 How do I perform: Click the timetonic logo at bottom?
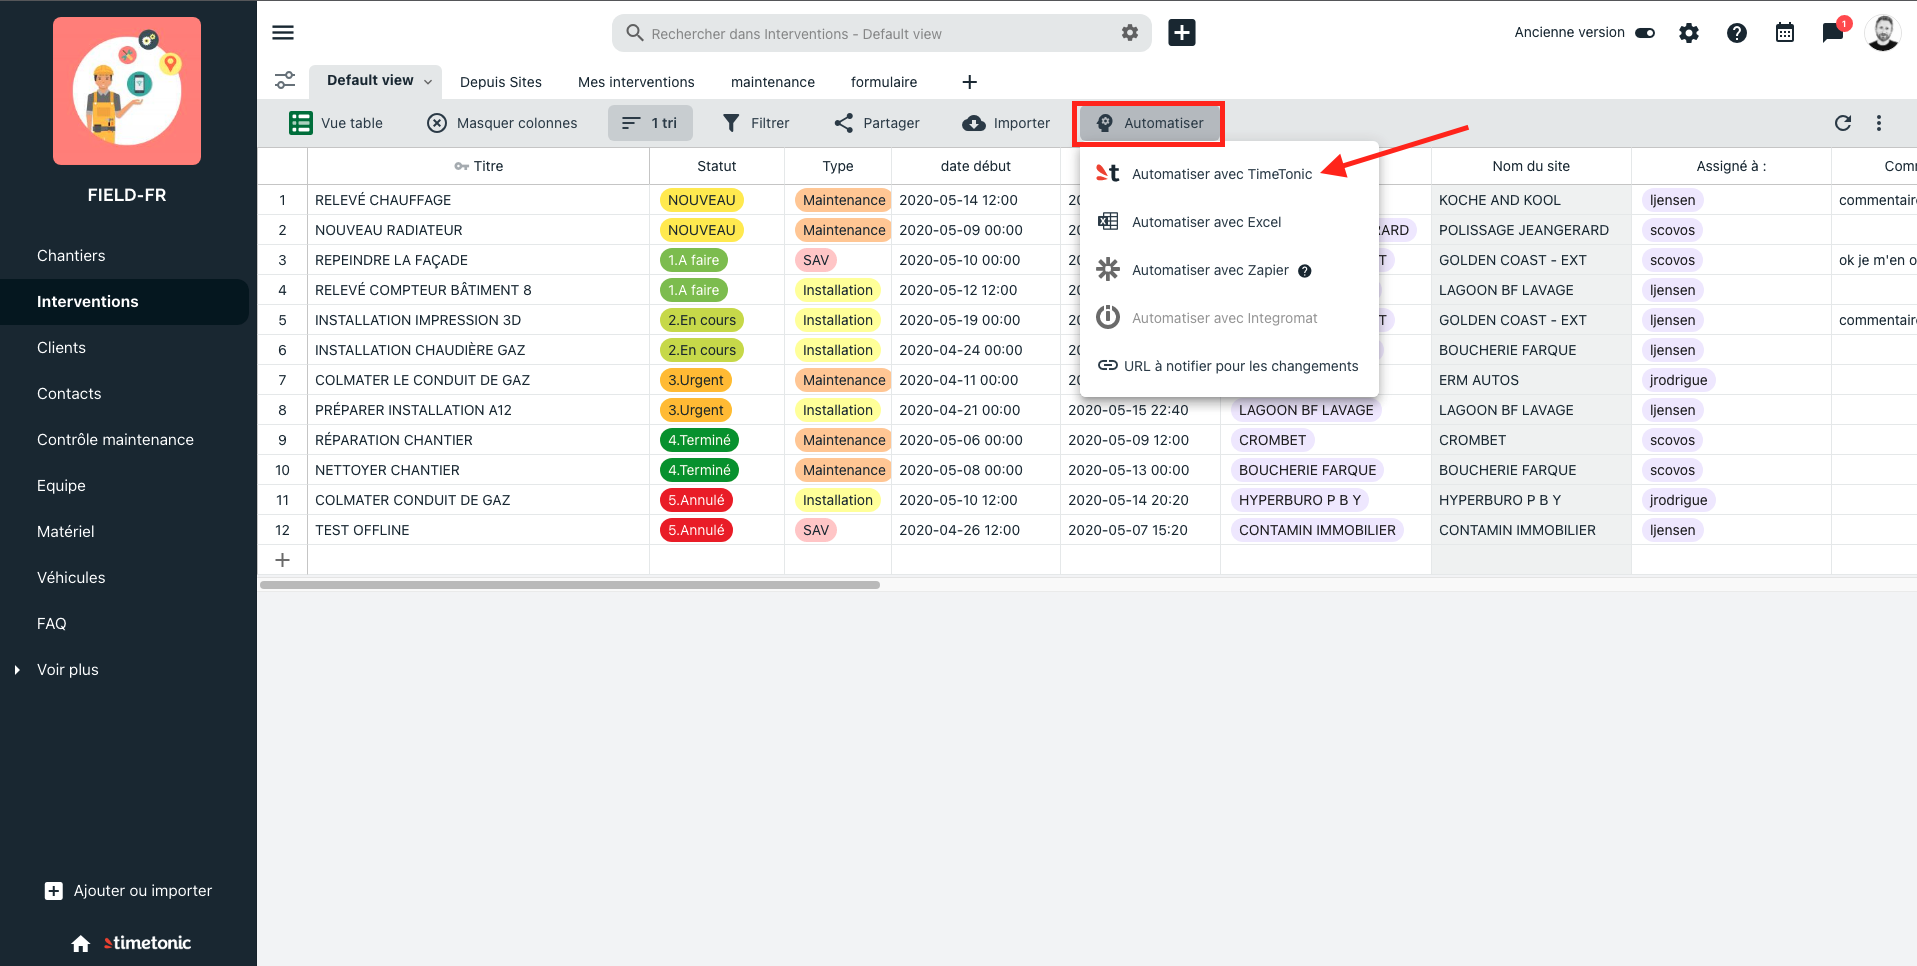(x=147, y=943)
